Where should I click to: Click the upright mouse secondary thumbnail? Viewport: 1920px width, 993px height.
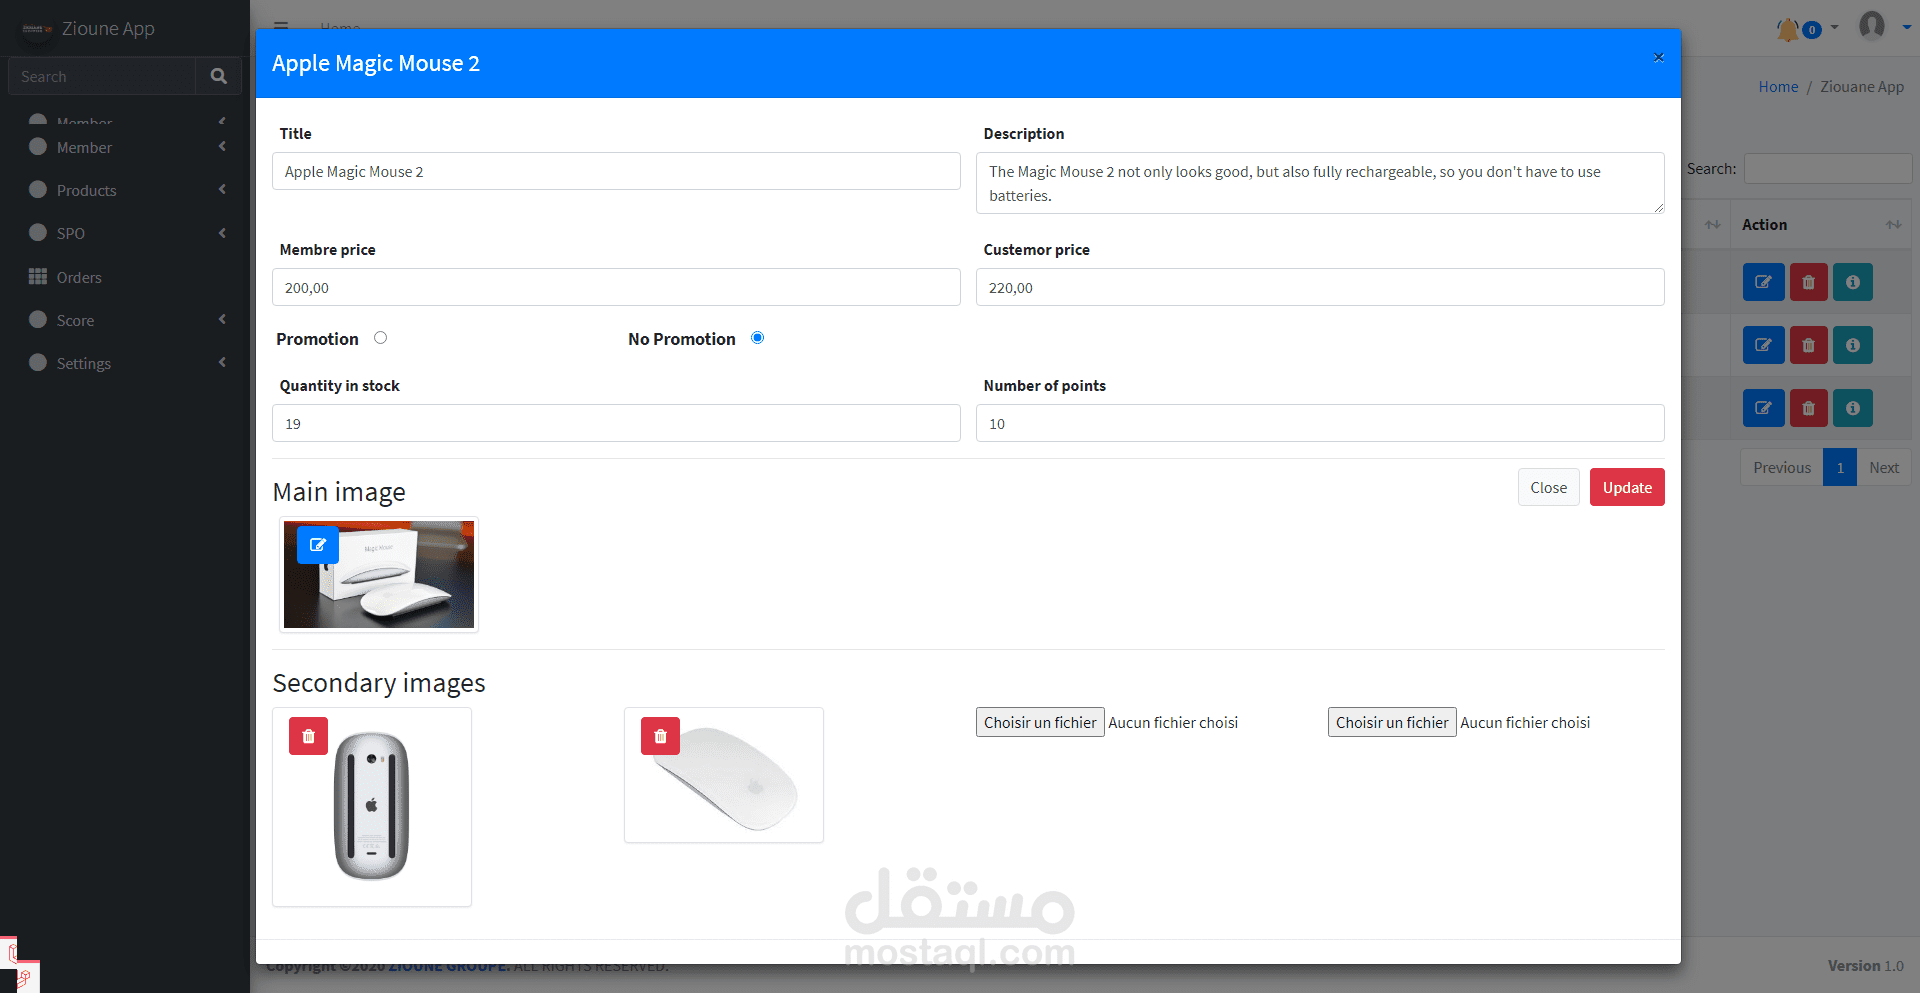tap(372, 806)
